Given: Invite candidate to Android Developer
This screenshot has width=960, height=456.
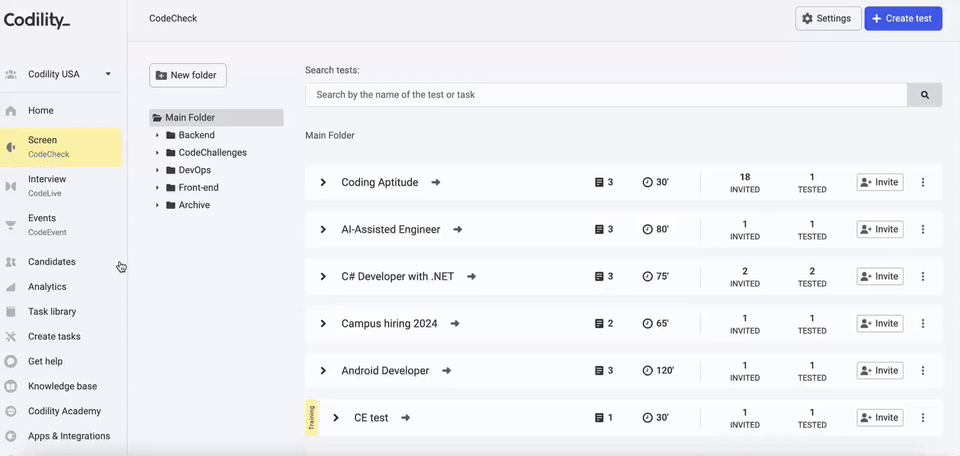Looking at the screenshot, I should 880,371.
